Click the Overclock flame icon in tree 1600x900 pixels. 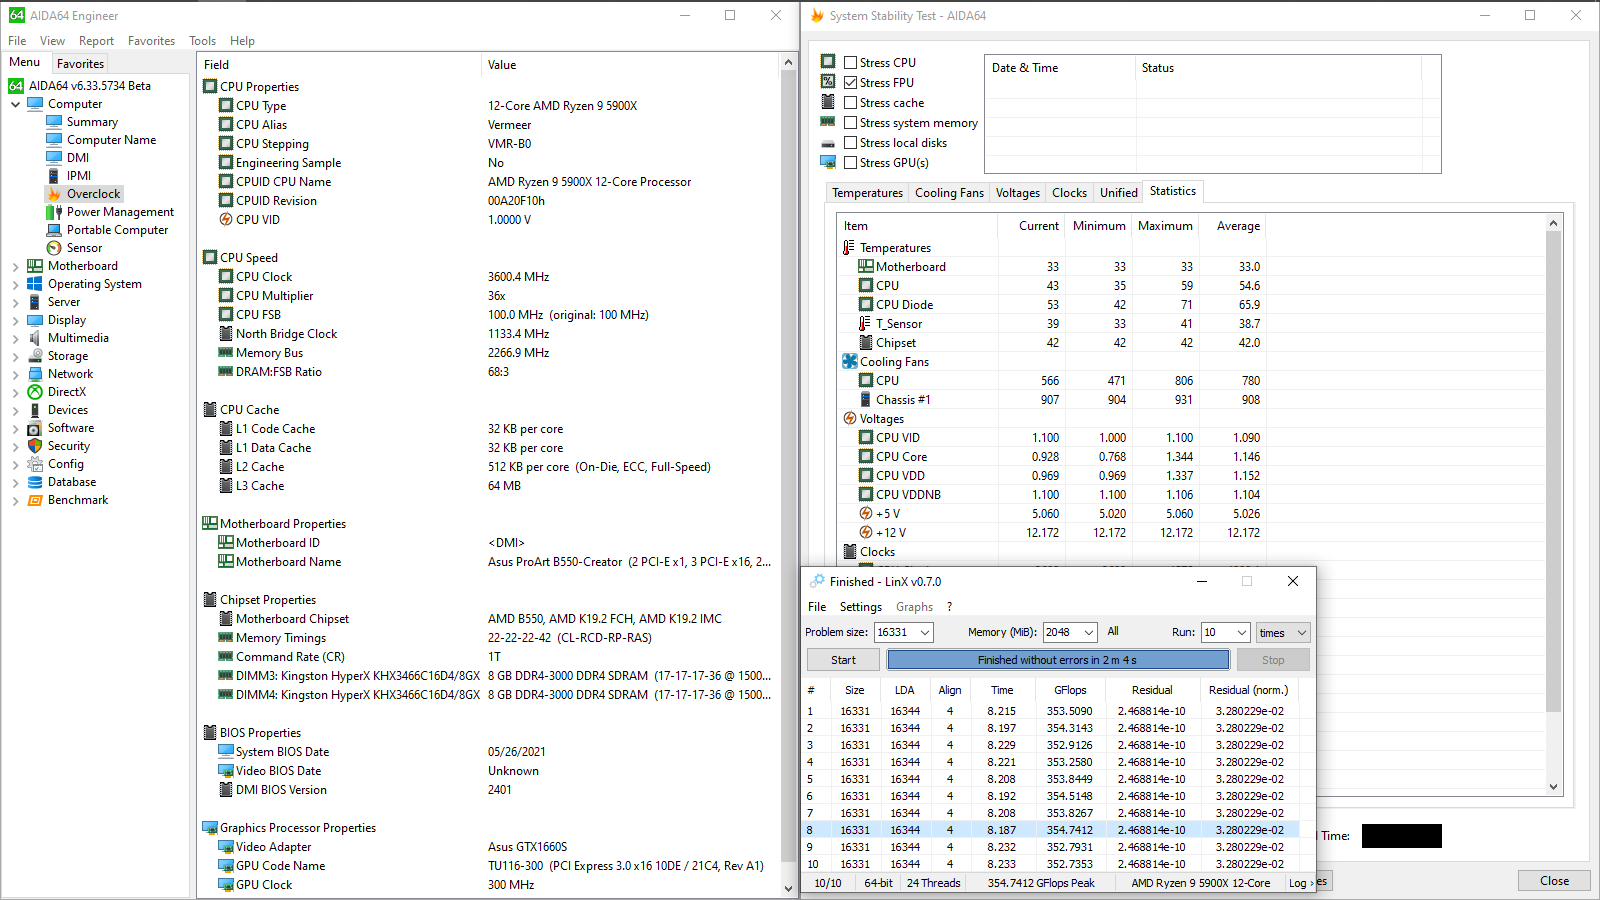point(54,194)
